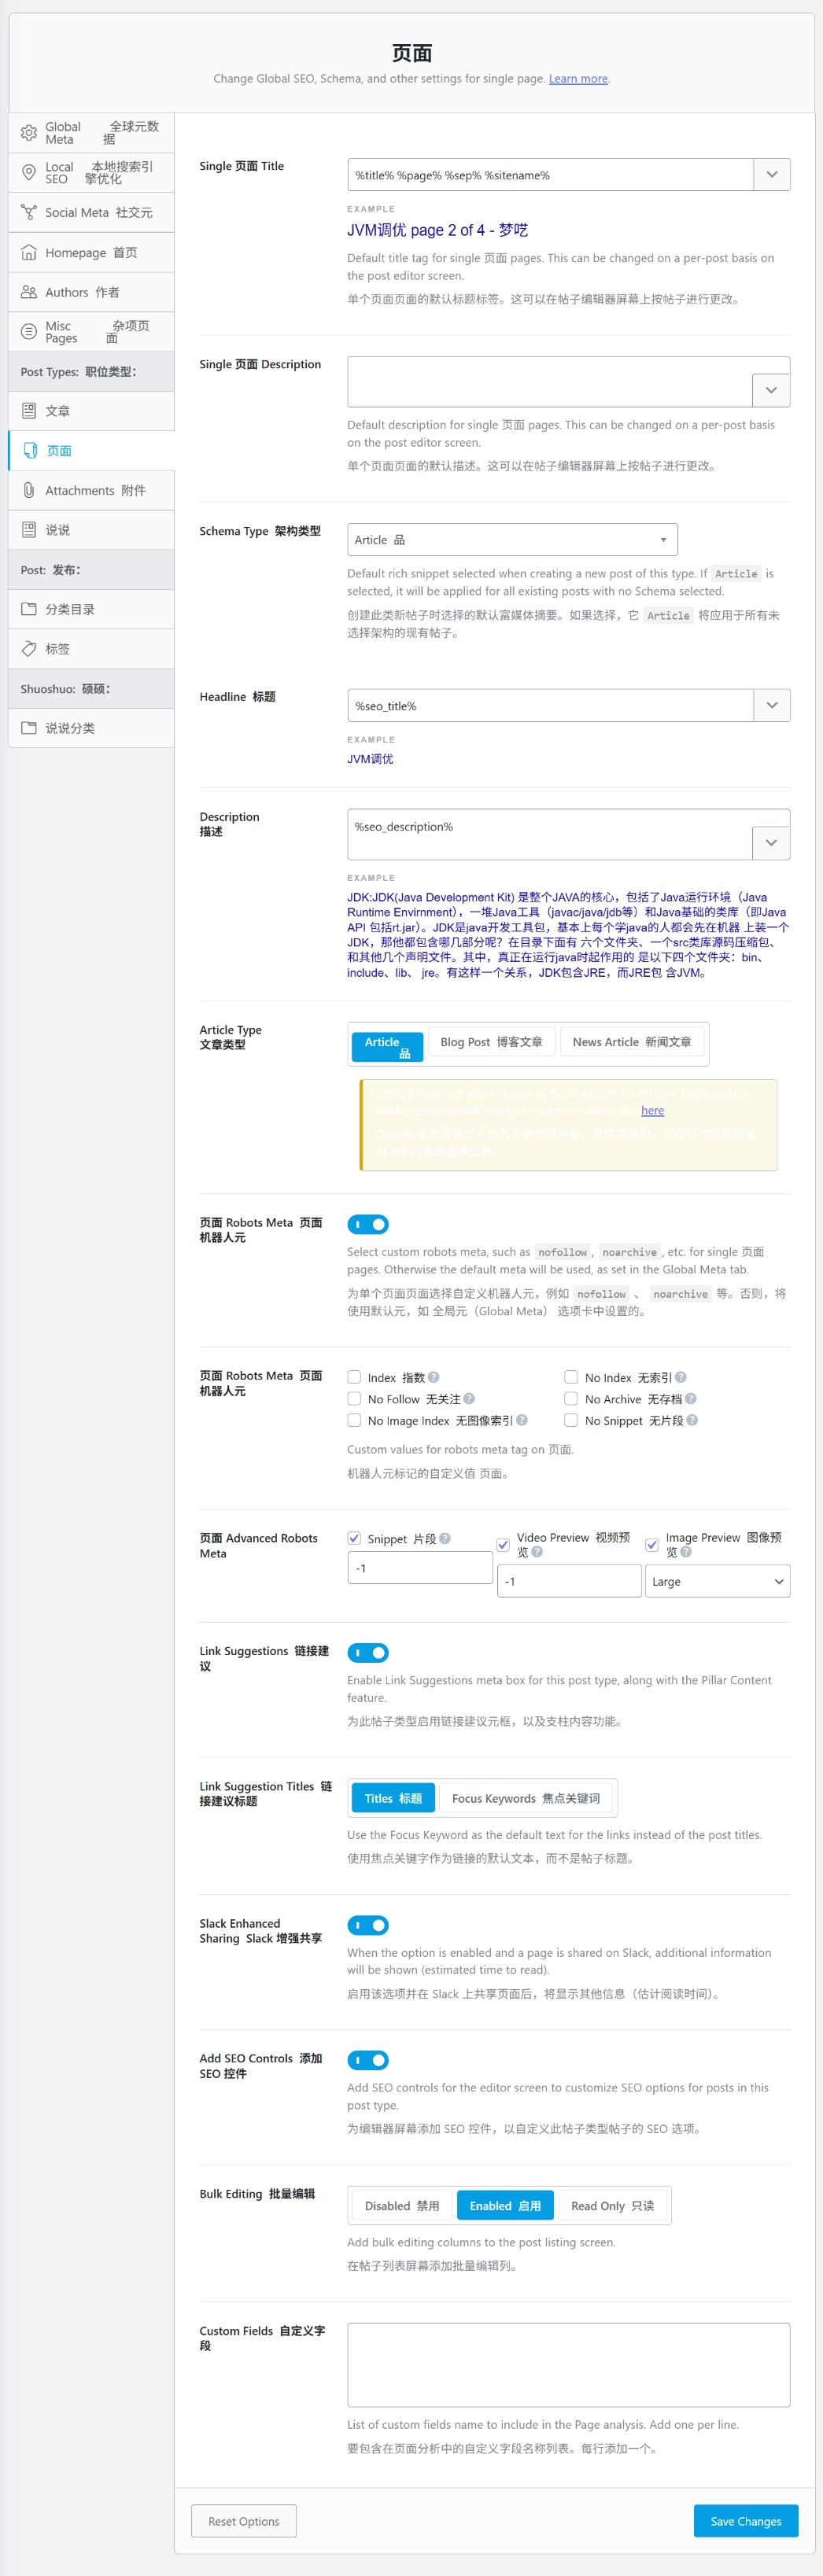823x2576 pixels.
Task: Check the Index robots checkbox
Action: (354, 1377)
